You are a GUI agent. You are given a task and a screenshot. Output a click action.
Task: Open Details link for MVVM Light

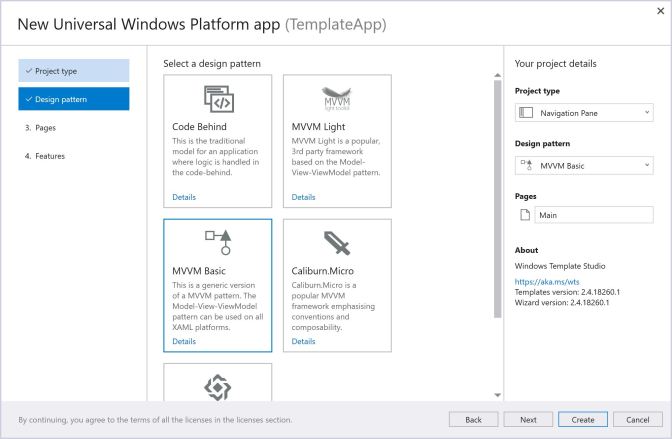[303, 197]
